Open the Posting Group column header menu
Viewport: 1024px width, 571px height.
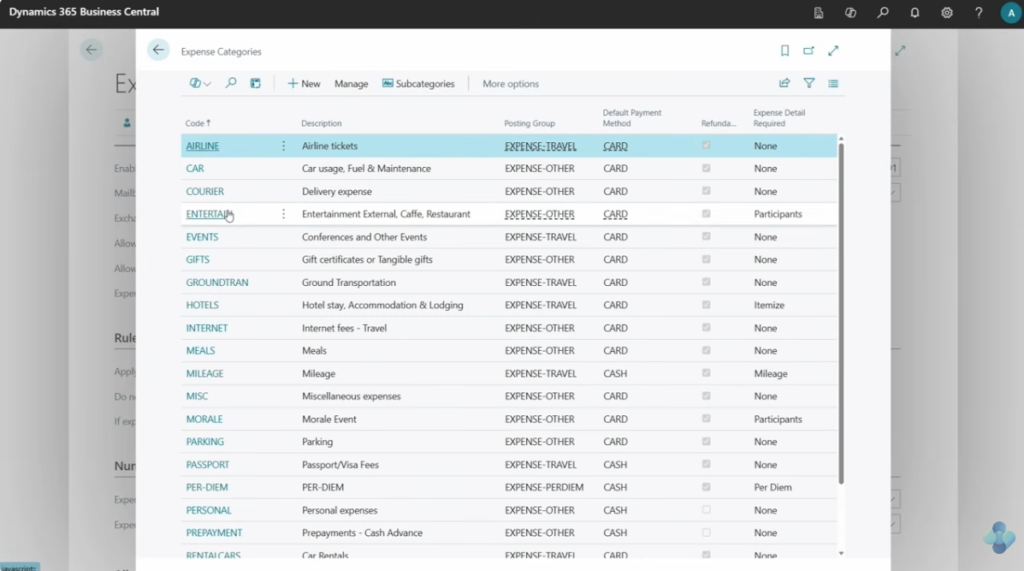point(530,123)
